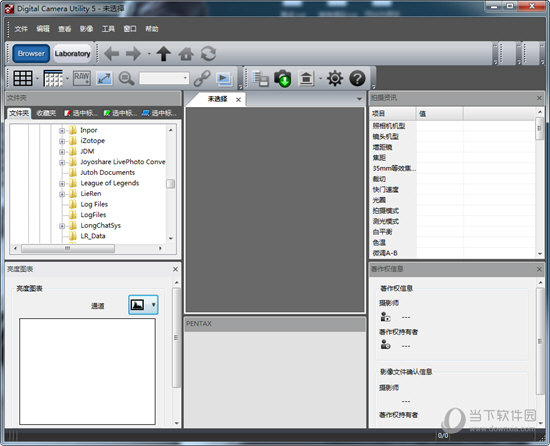Screen dimensions: 550x446
Task: Open the 编辑 menu
Action: [43, 29]
